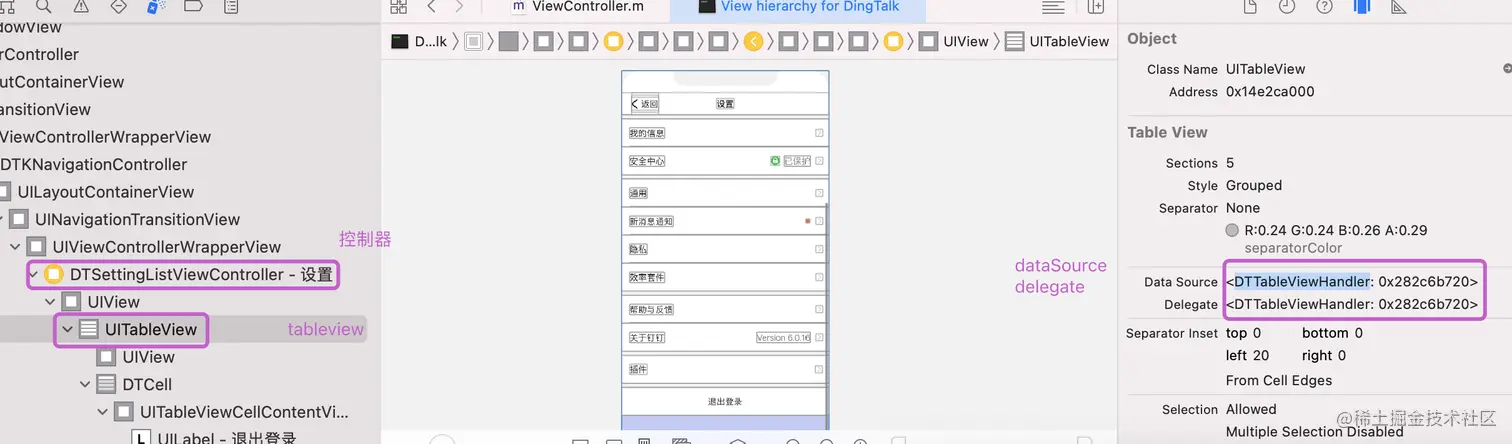Open the Issue navigator warning triangle
The image size is (1512, 444).
click(x=81, y=6)
